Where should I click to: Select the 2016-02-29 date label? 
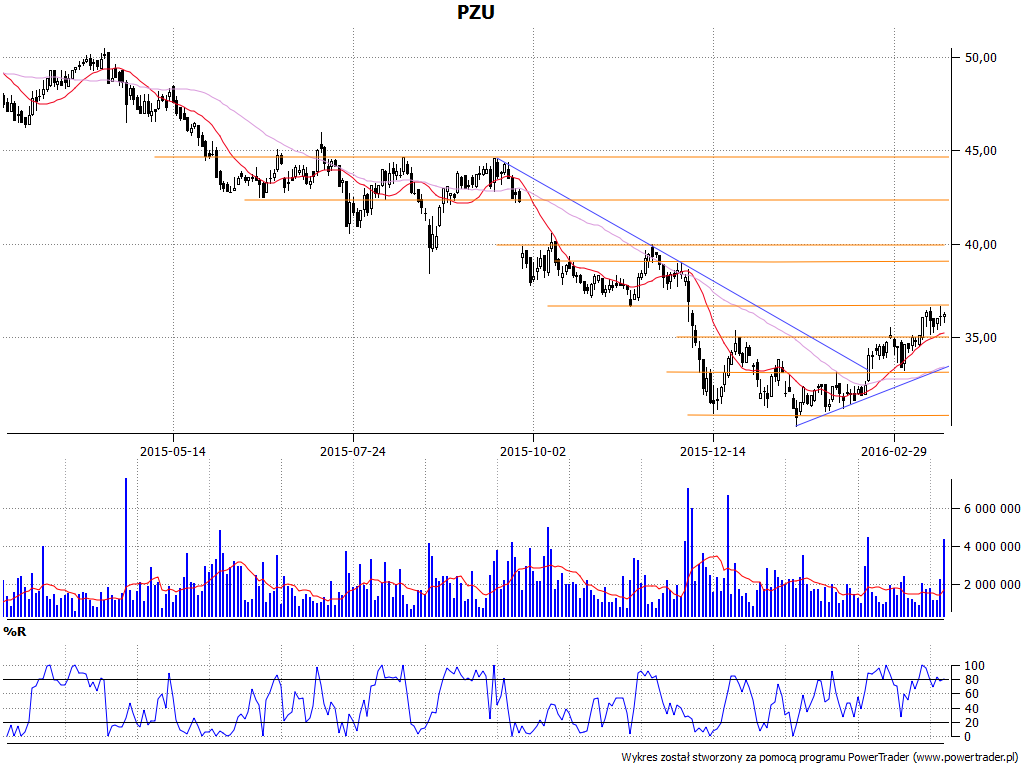[893, 451]
